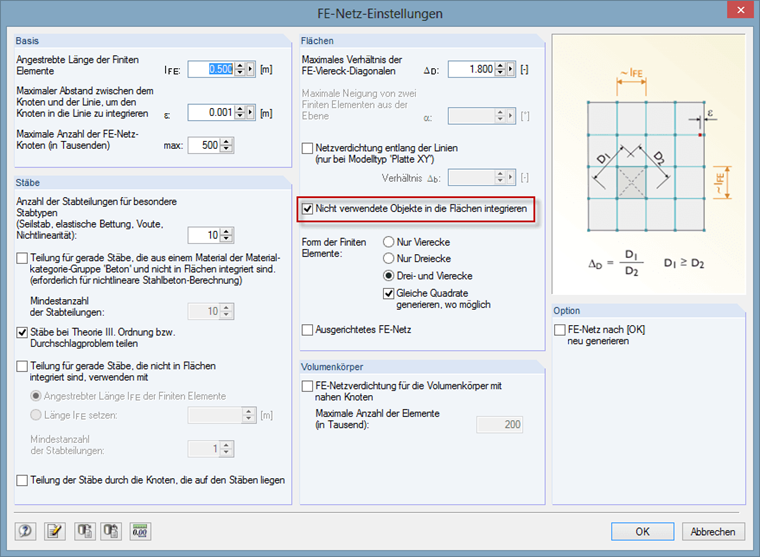Click the max nodes field with 500
Screen dimensions: 760x557
205,145
